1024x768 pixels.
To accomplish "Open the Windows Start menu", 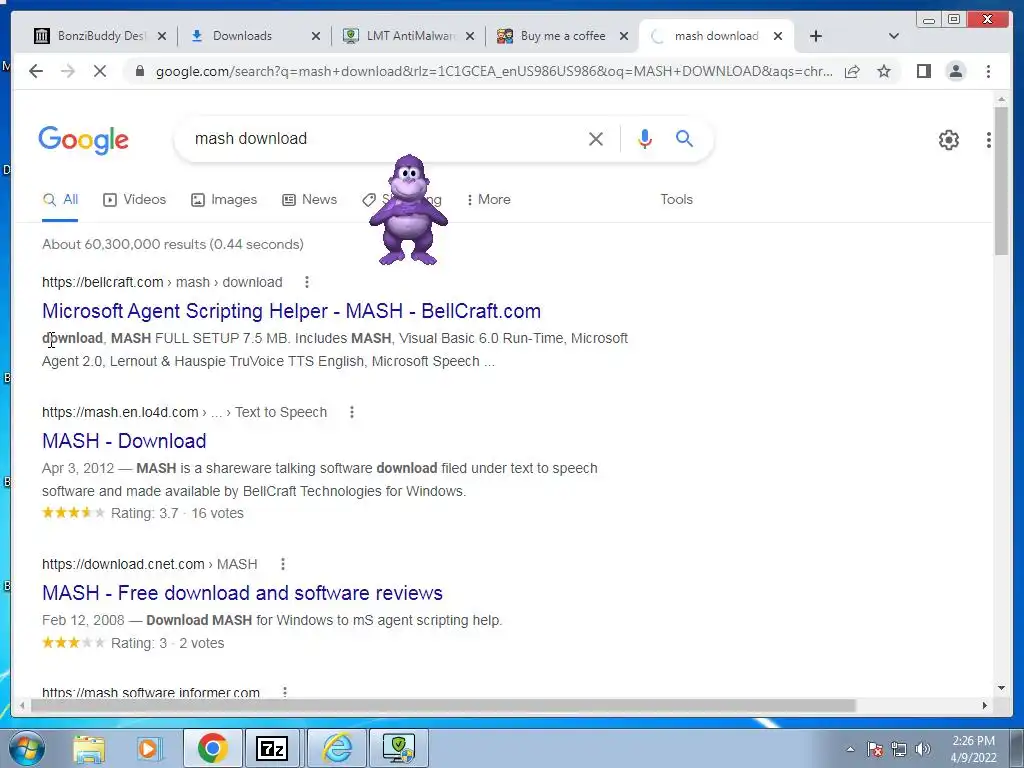I will (27, 748).
